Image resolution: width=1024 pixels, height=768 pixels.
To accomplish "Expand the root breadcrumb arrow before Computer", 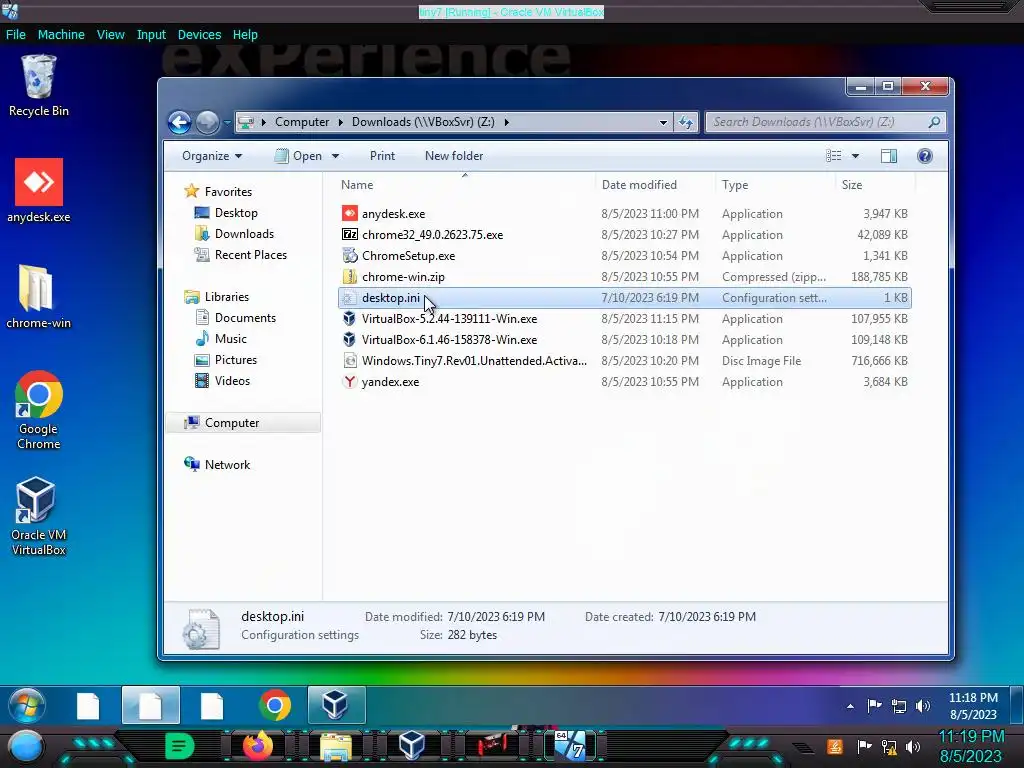I will 263,122.
